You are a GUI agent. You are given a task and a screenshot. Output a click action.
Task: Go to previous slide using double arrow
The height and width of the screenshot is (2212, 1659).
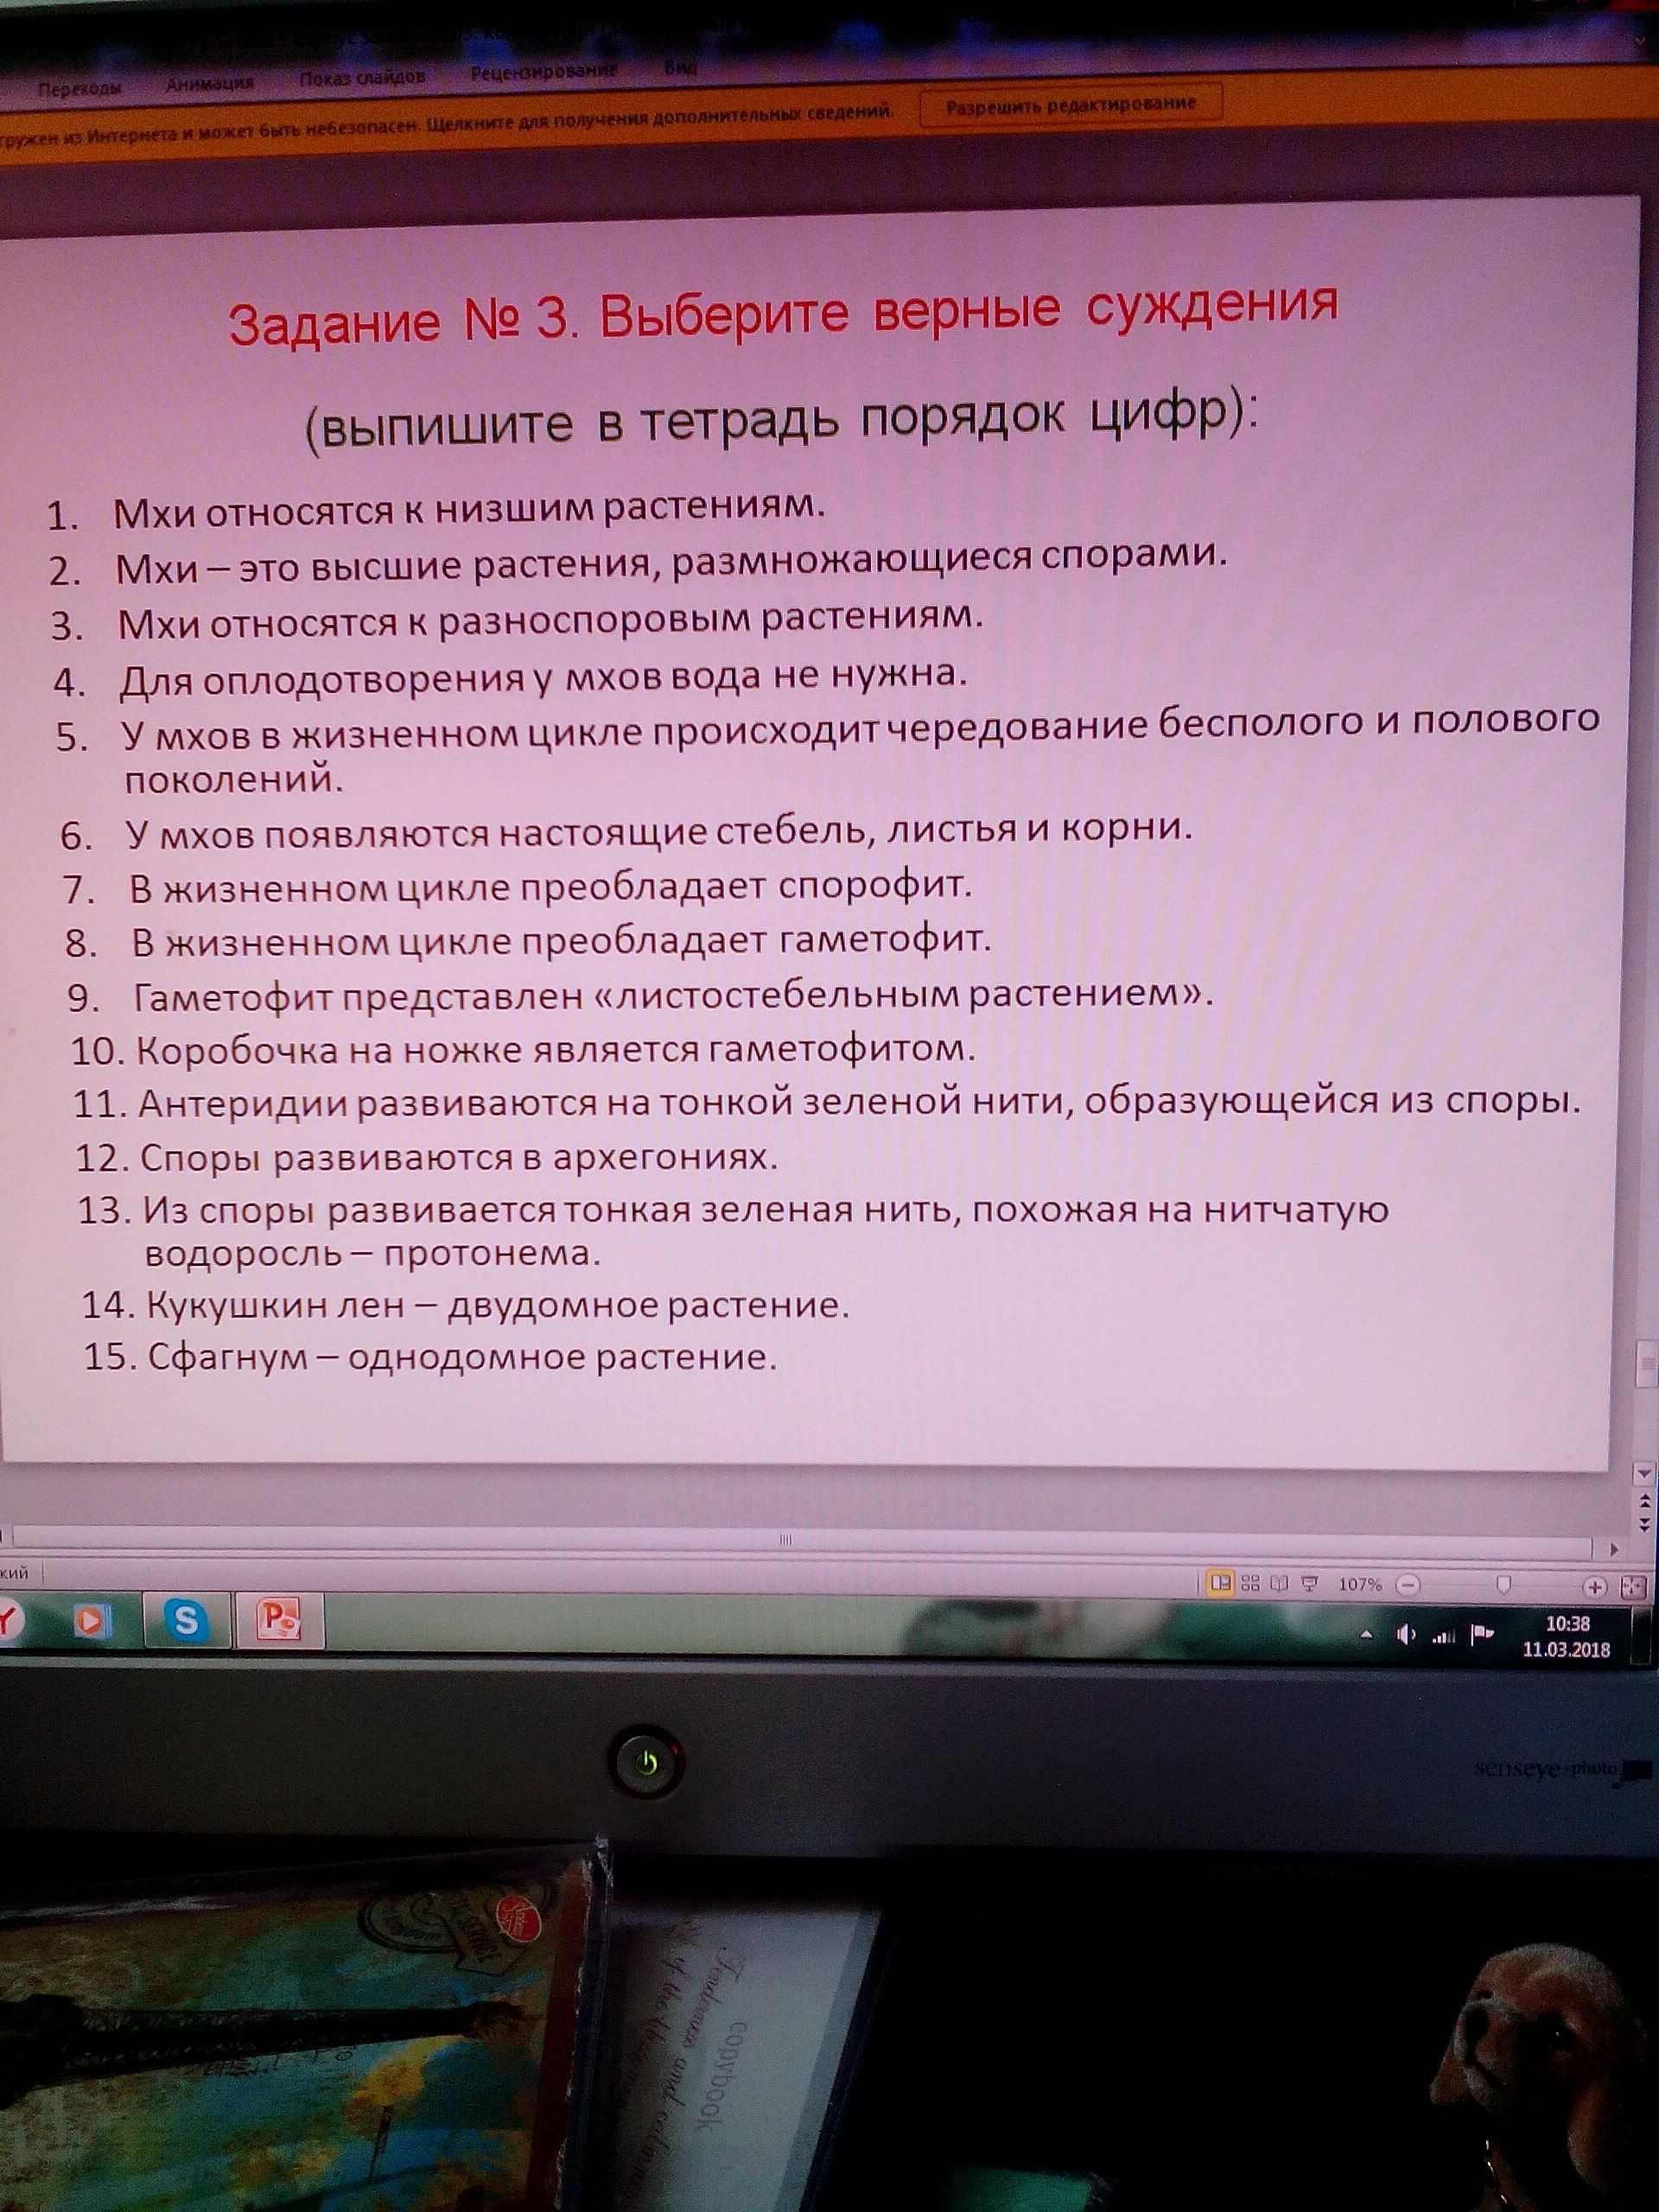1644,1501
